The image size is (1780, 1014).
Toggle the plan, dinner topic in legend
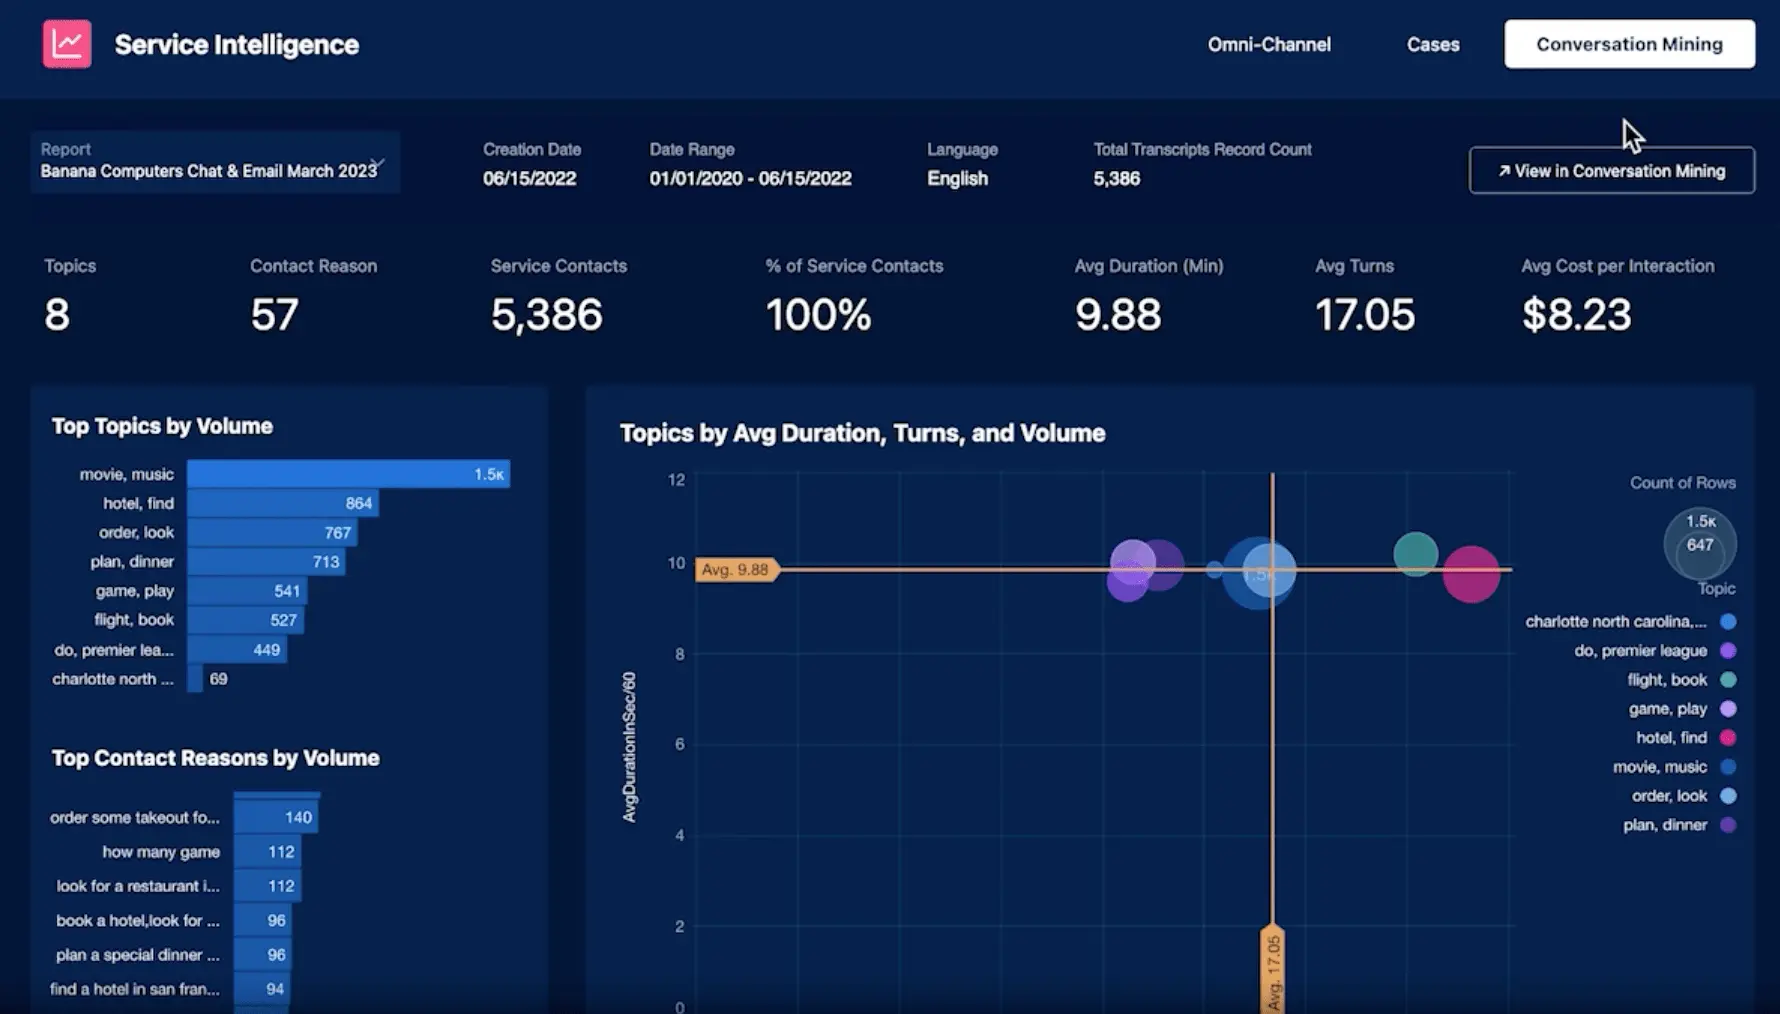click(1727, 824)
